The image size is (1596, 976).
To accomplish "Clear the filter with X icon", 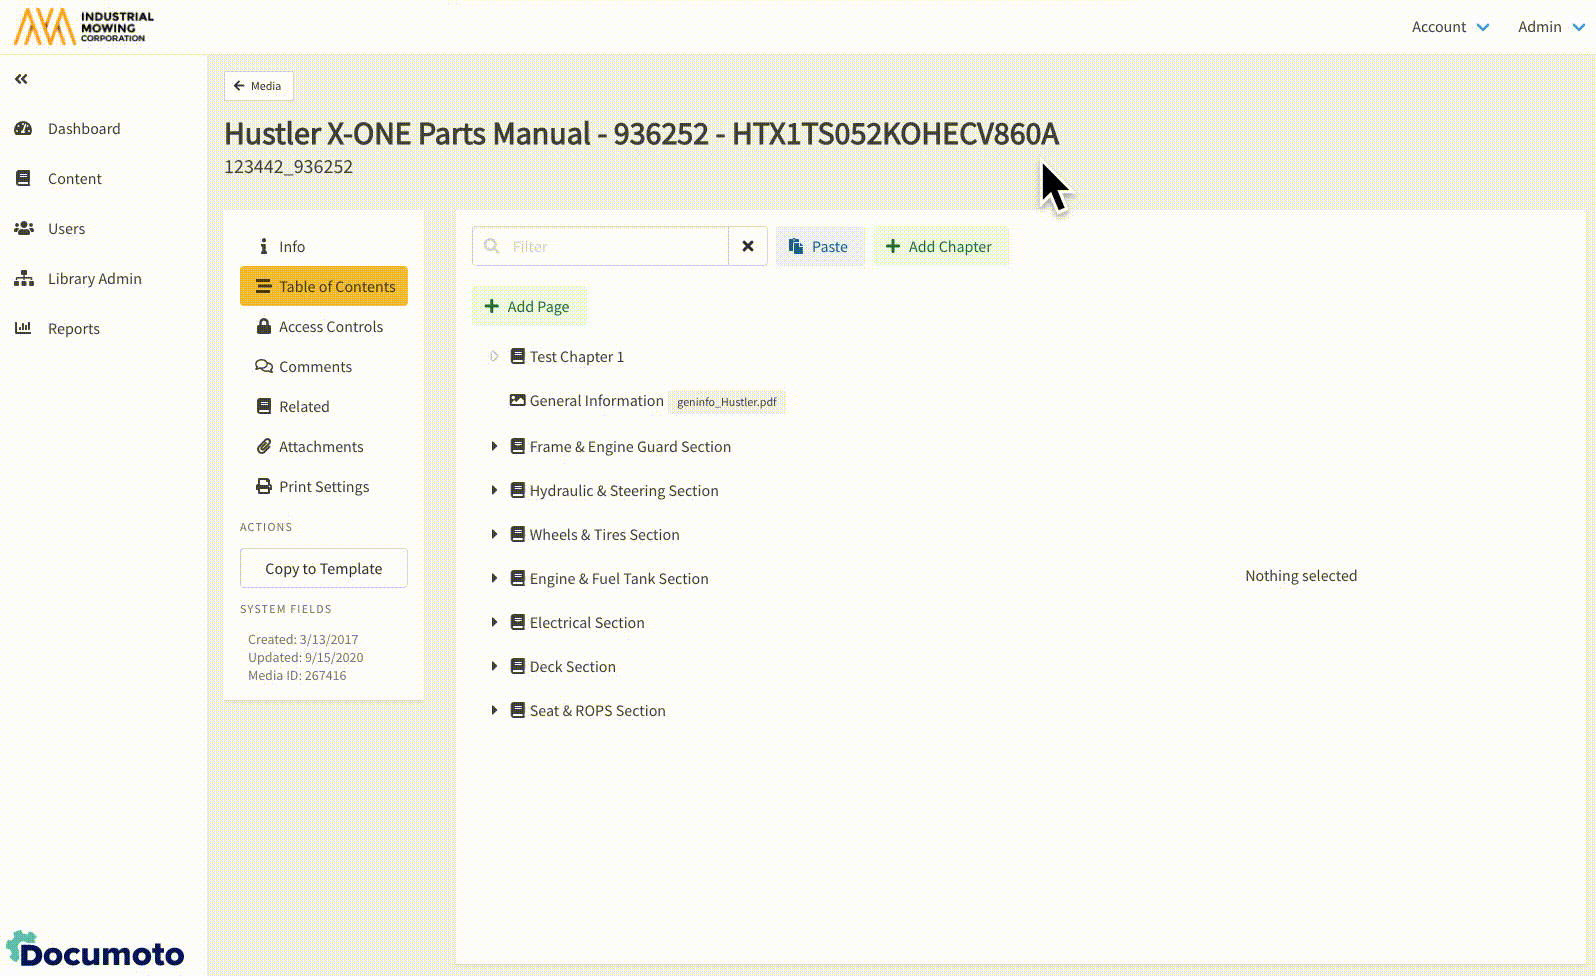I will 747,246.
